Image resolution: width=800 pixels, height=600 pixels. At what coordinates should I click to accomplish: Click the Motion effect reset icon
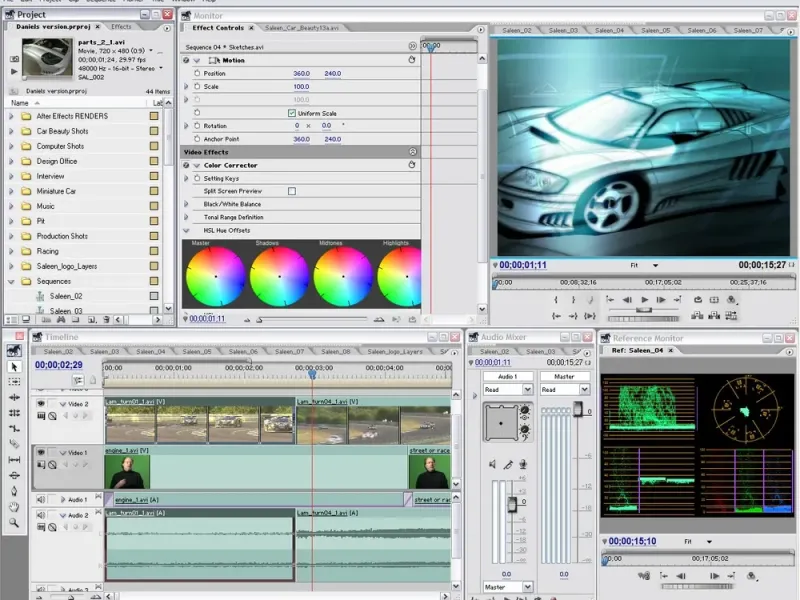pyautogui.click(x=412, y=60)
